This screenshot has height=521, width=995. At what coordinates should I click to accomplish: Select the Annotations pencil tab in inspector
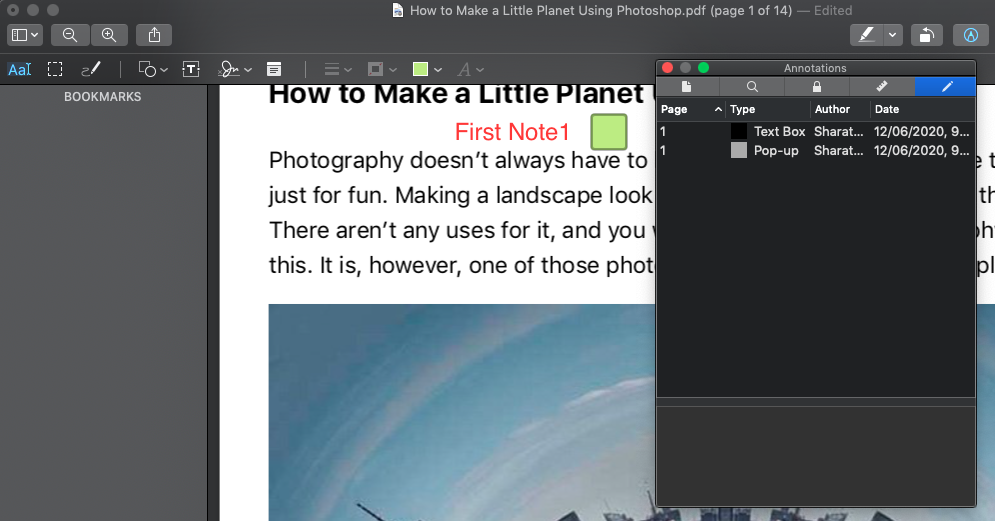point(945,86)
